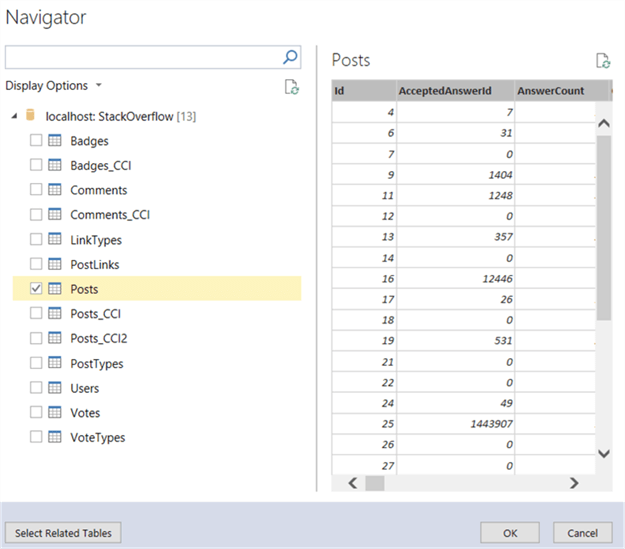This screenshot has width=625, height=549.
Task: Check the Users checkbox
Action: (36, 388)
